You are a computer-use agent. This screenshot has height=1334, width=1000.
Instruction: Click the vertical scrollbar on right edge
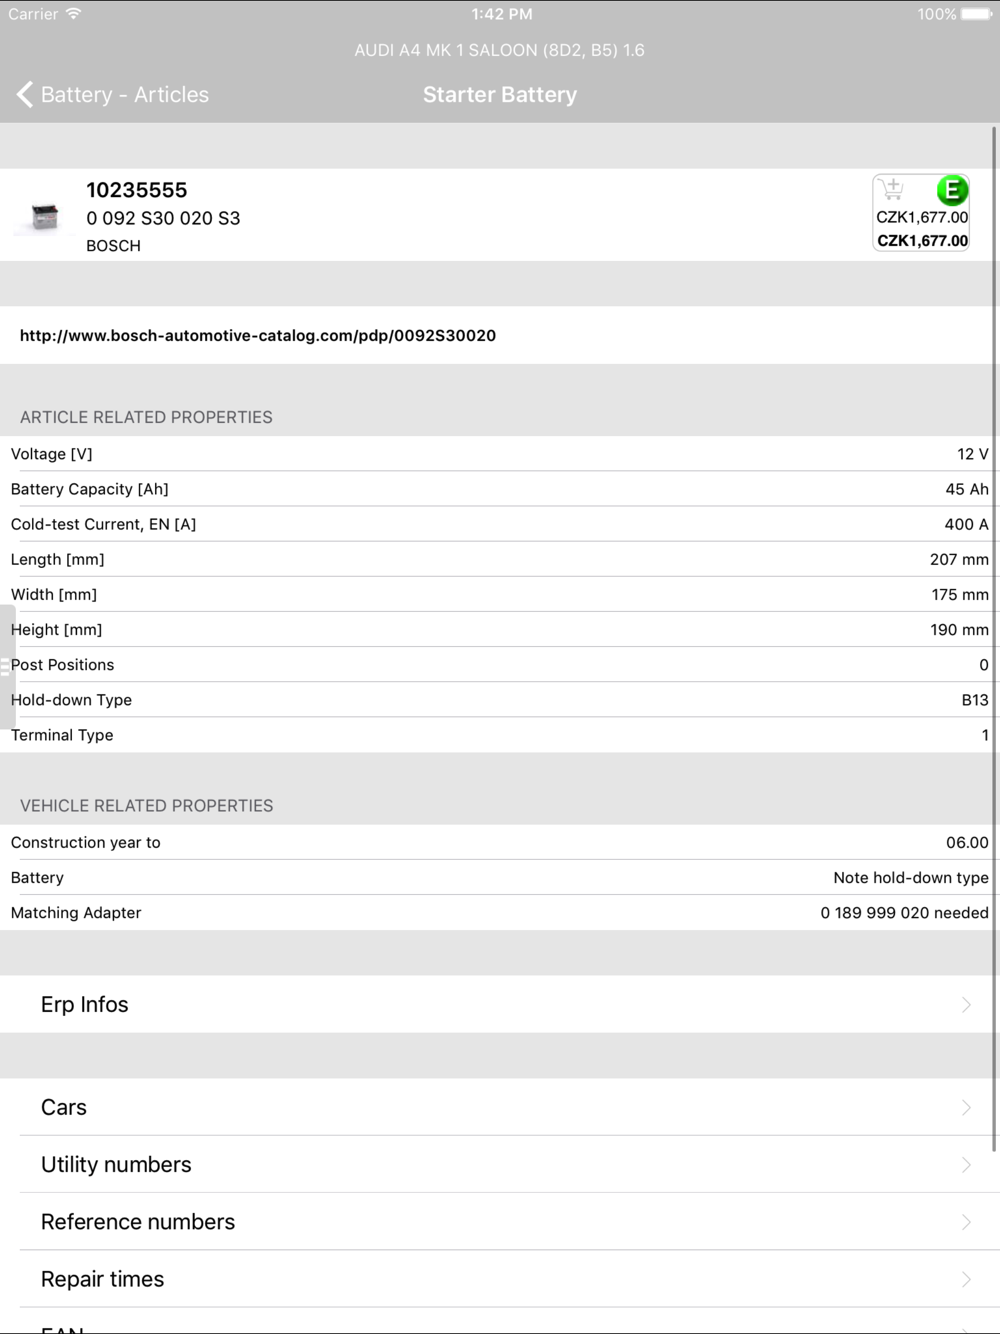coord(995,640)
